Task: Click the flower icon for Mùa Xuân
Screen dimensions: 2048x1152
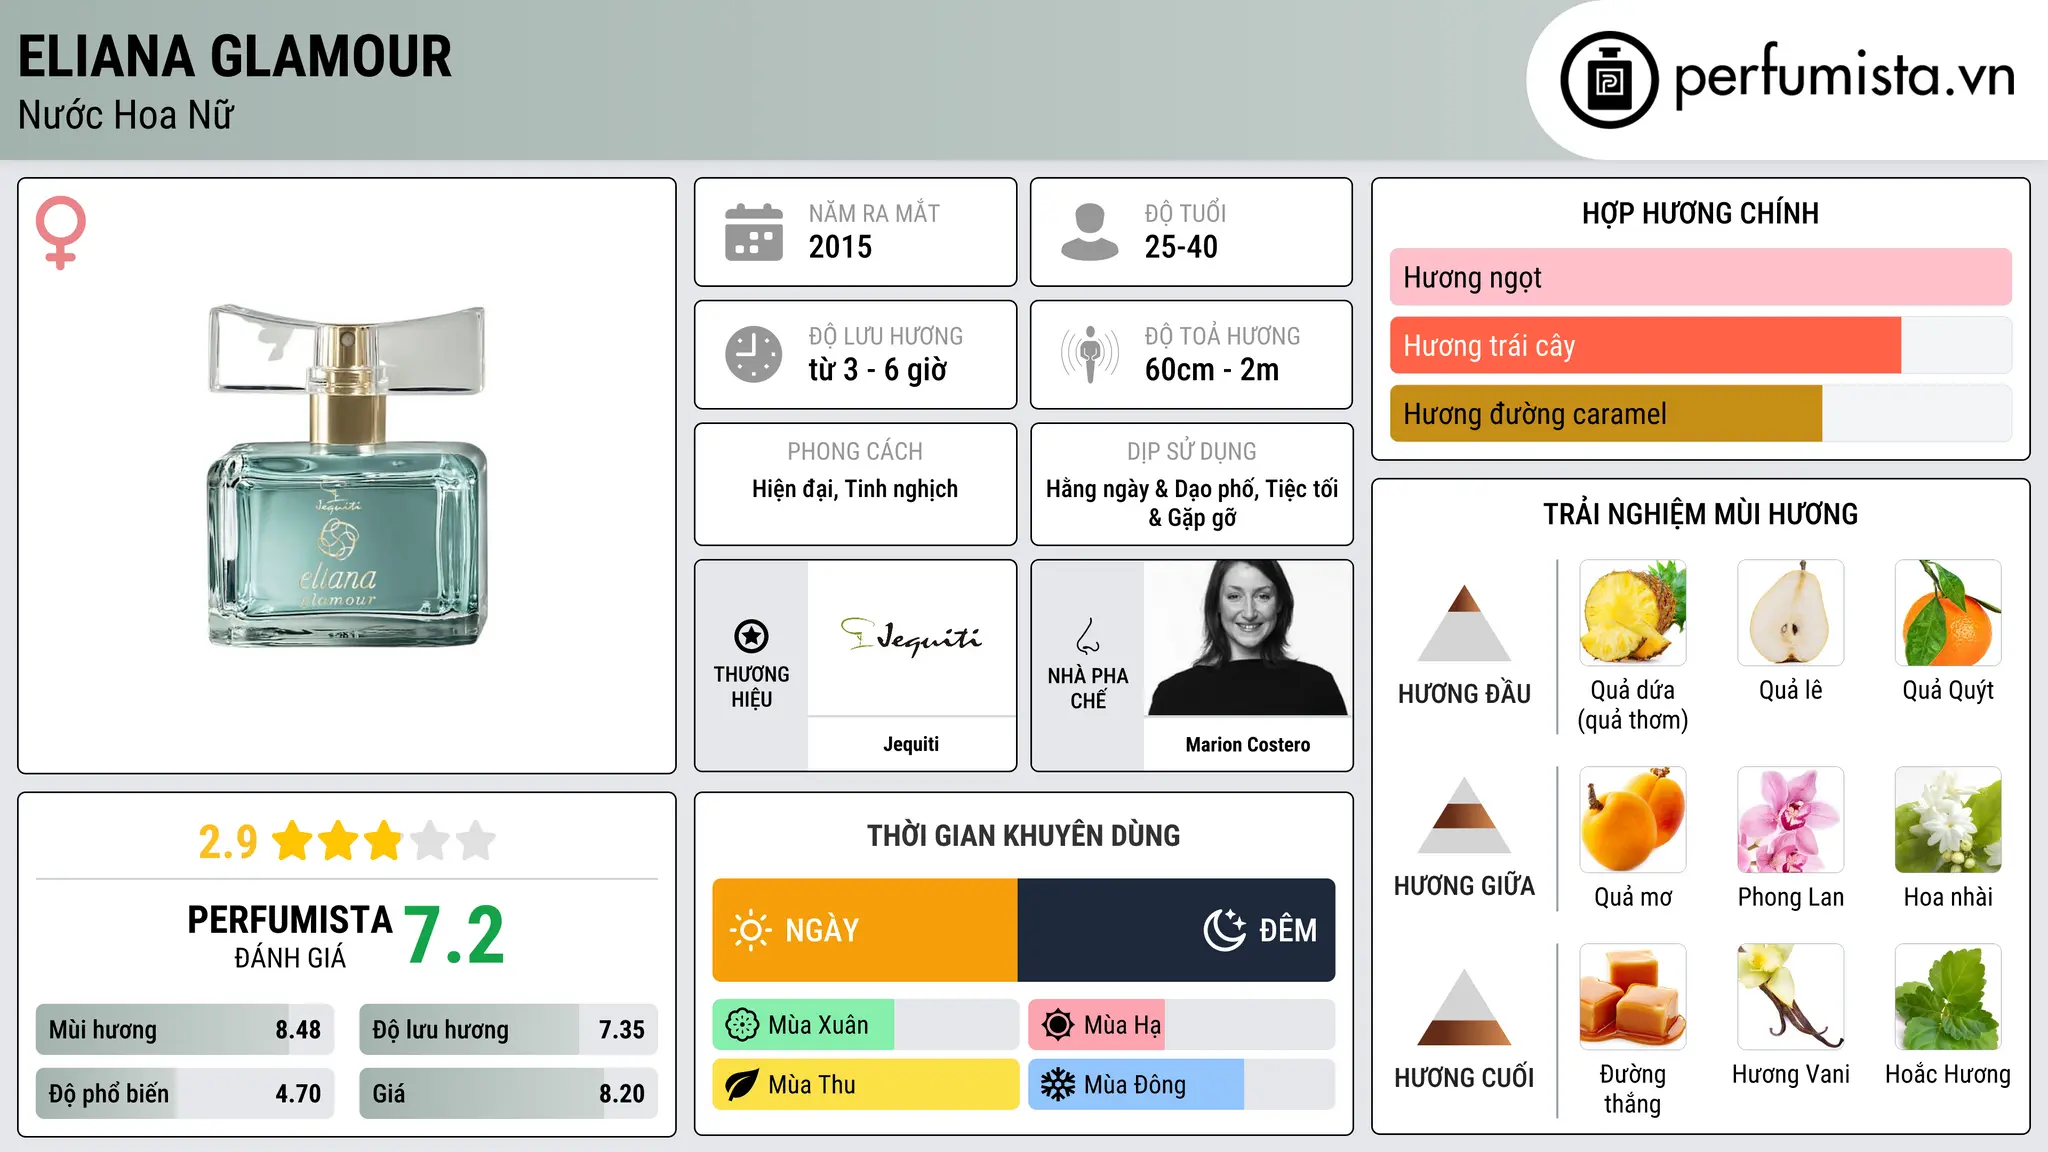Action: [x=742, y=1025]
